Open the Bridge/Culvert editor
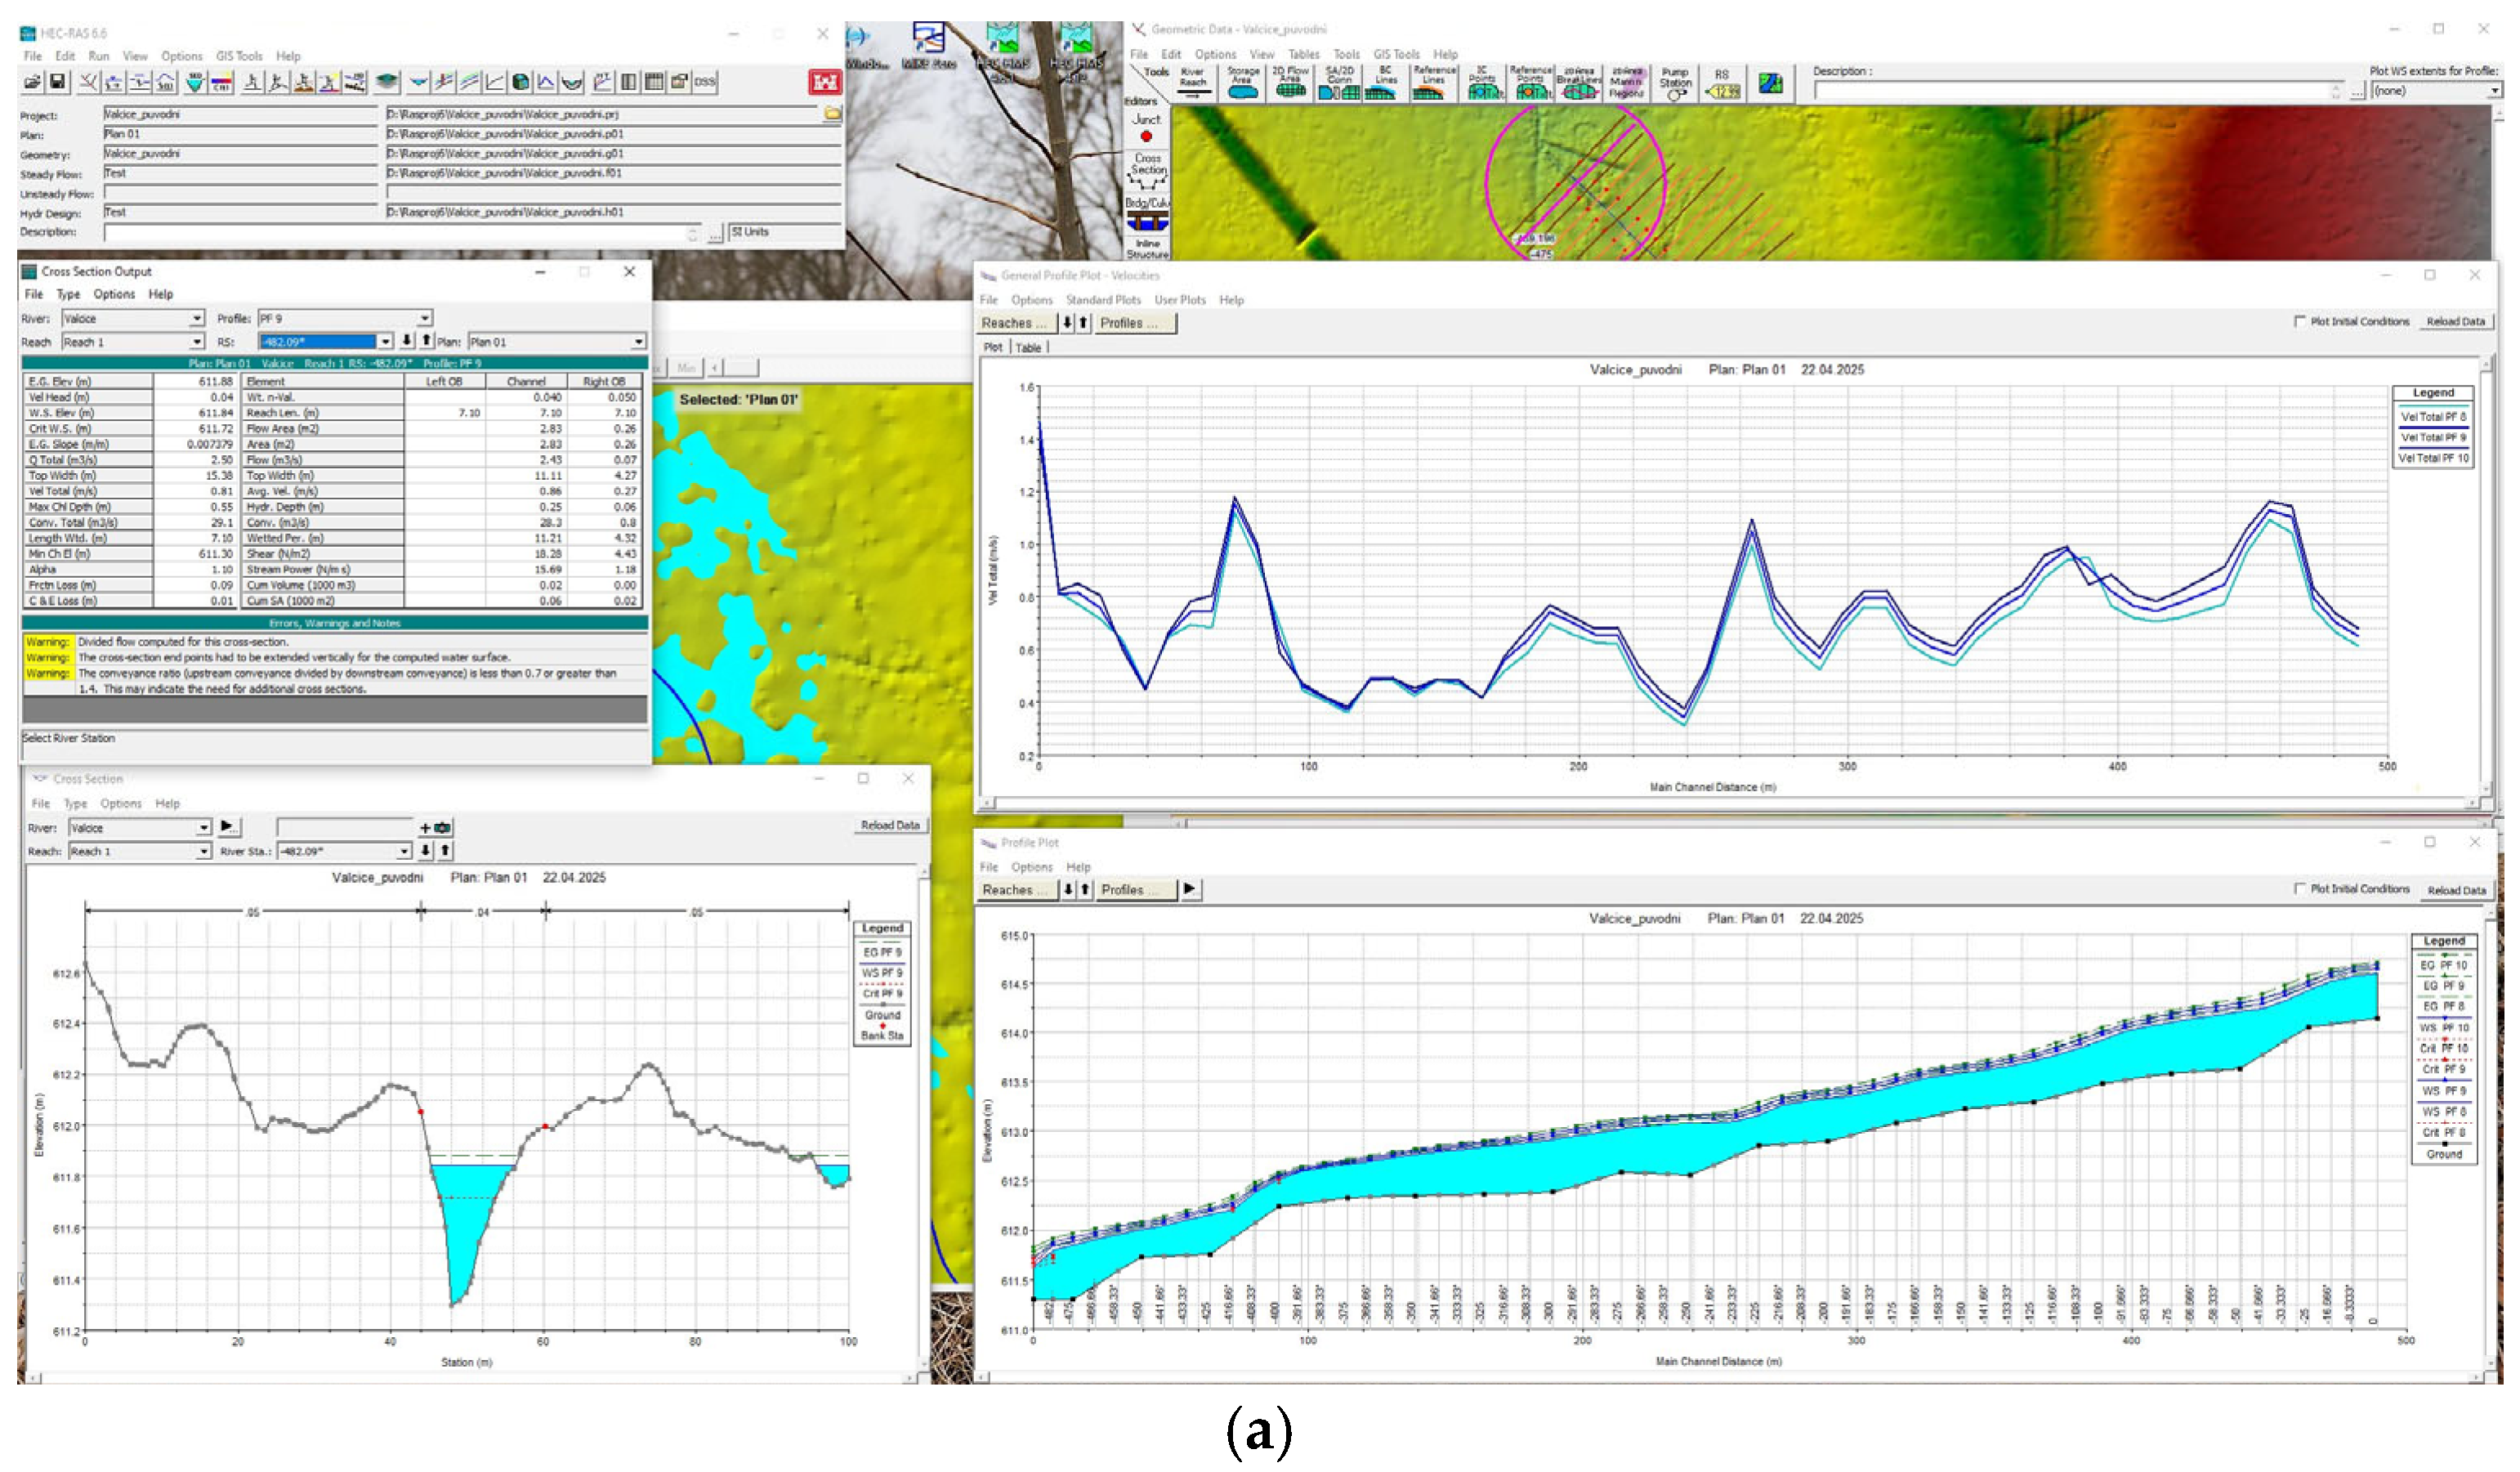The width and height of the screenshot is (2520, 1472). coord(1147,215)
